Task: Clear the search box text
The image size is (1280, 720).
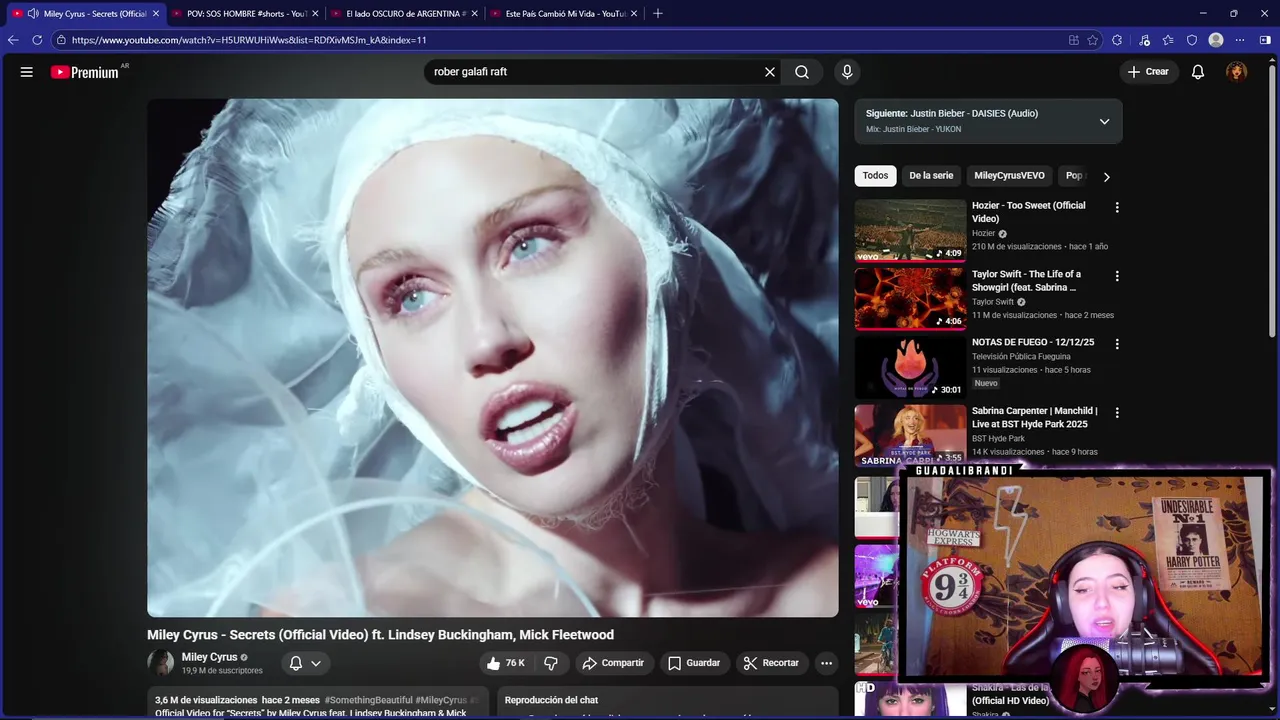Action: coord(770,72)
